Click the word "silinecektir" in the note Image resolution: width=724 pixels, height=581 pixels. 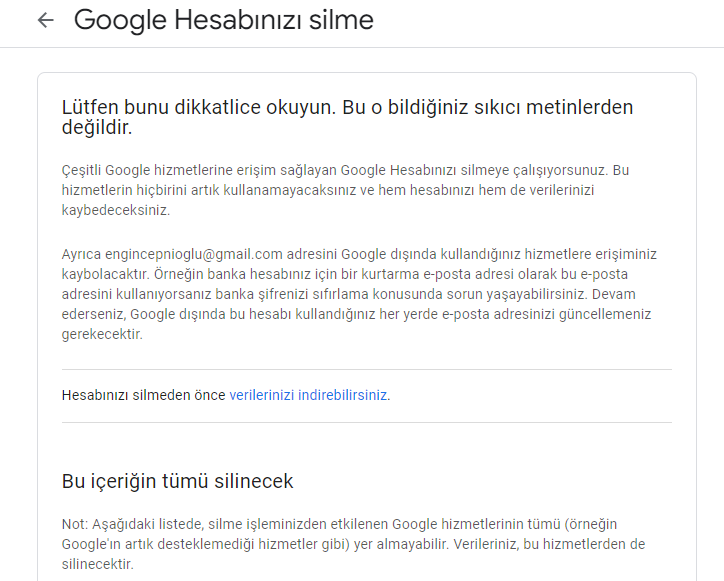coord(96,564)
